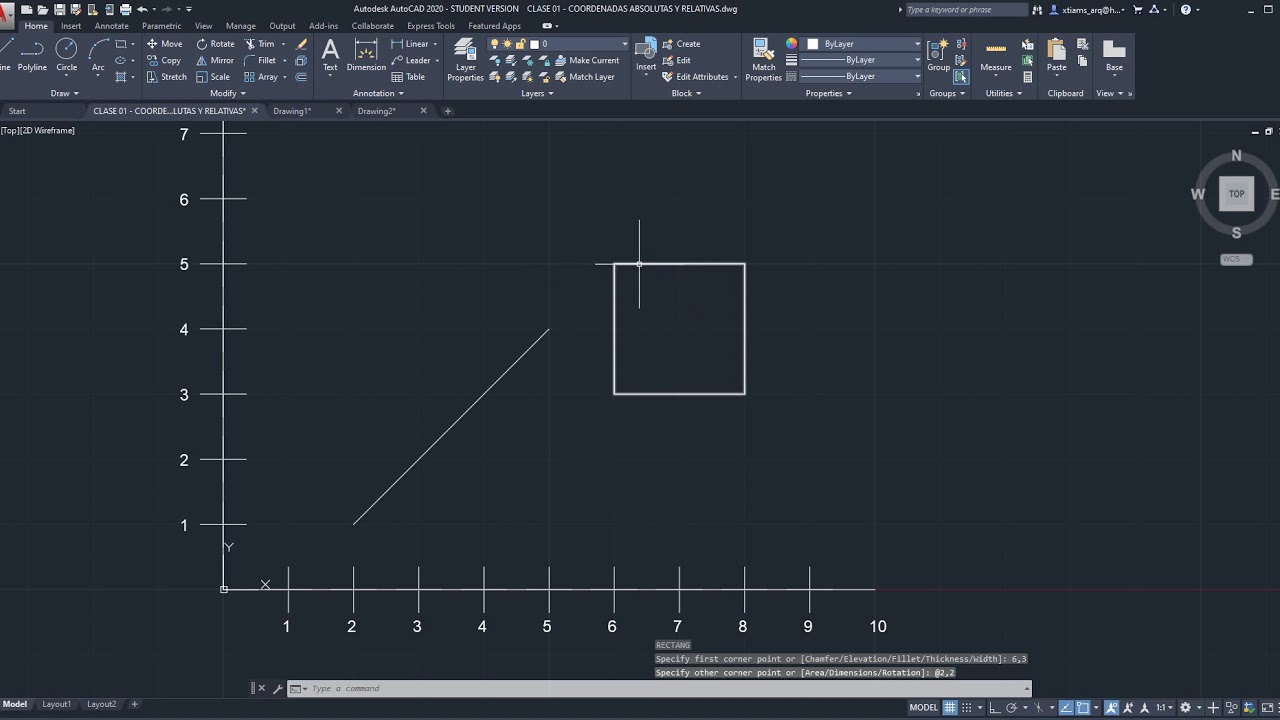Image resolution: width=1280 pixels, height=720 pixels.
Task: Click the Dimension tool
Action: pyautogui.click(x=366, y=55)
